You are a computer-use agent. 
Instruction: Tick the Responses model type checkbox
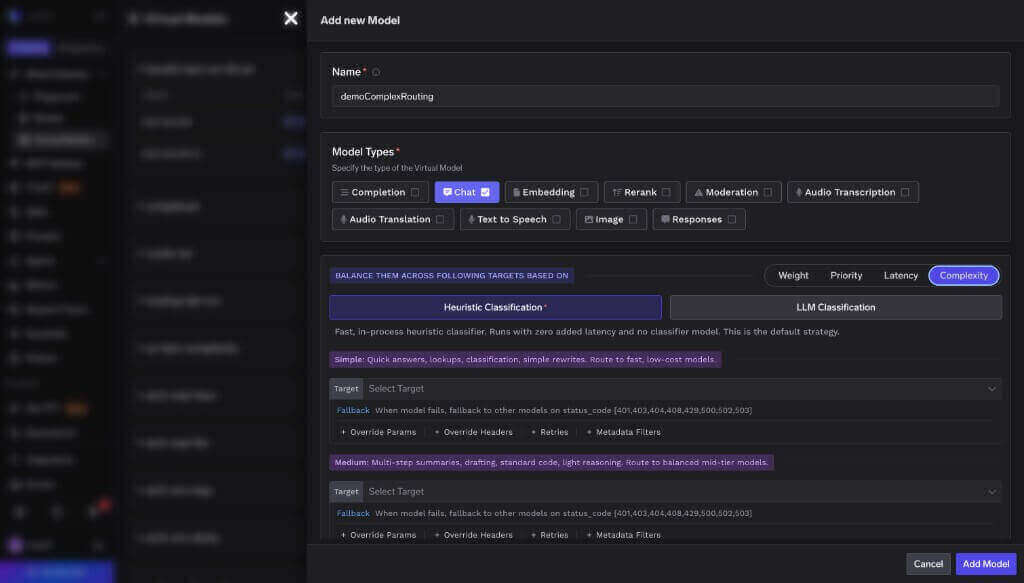[732, 219]
